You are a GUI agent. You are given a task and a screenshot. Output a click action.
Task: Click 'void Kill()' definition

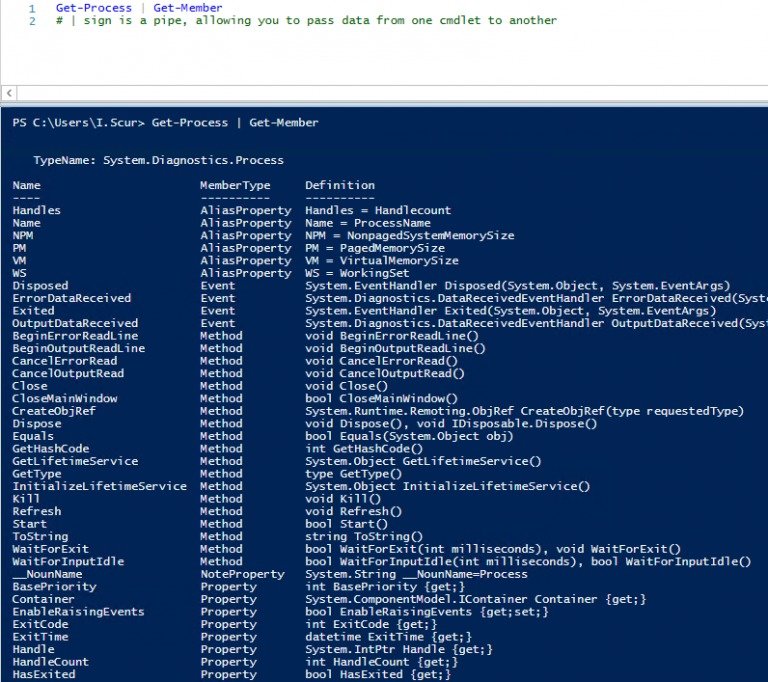tap(343, 499)
